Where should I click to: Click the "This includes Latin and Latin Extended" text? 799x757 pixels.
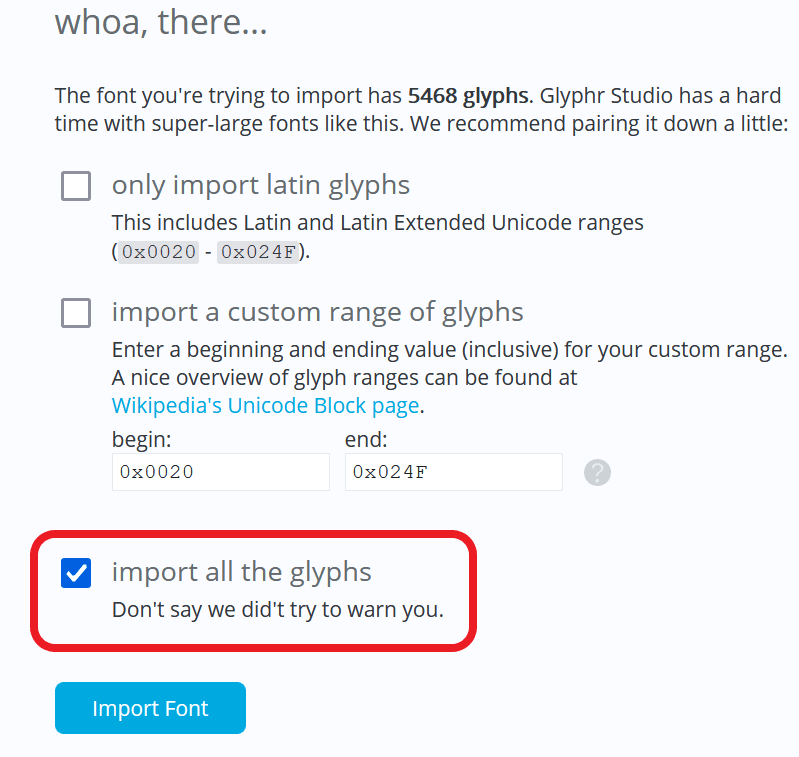click(377, 222)
